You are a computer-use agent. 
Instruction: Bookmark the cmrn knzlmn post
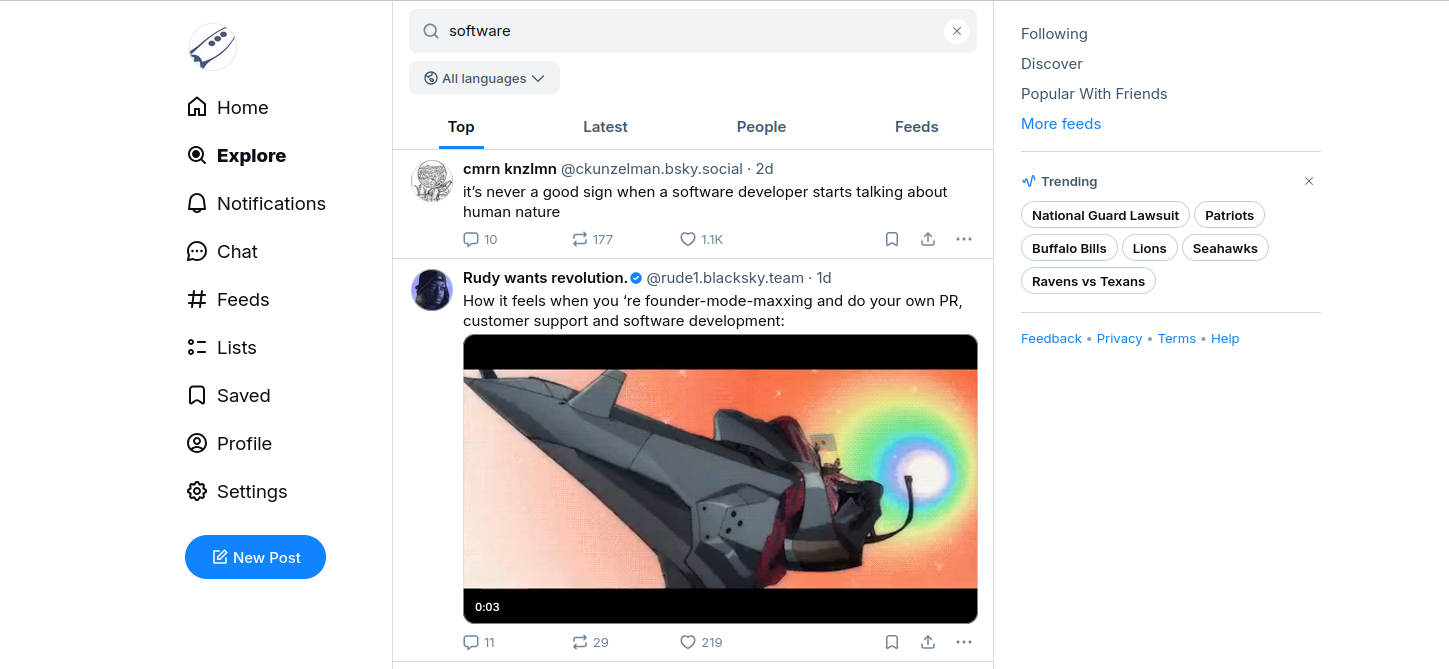pos(892,239)
